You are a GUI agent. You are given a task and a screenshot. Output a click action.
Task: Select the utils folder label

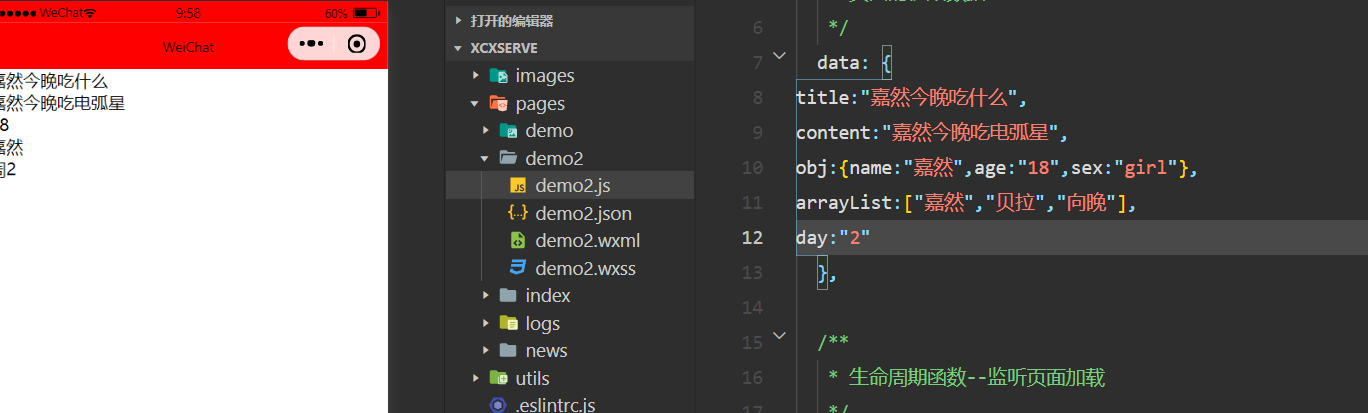[532, 378]
